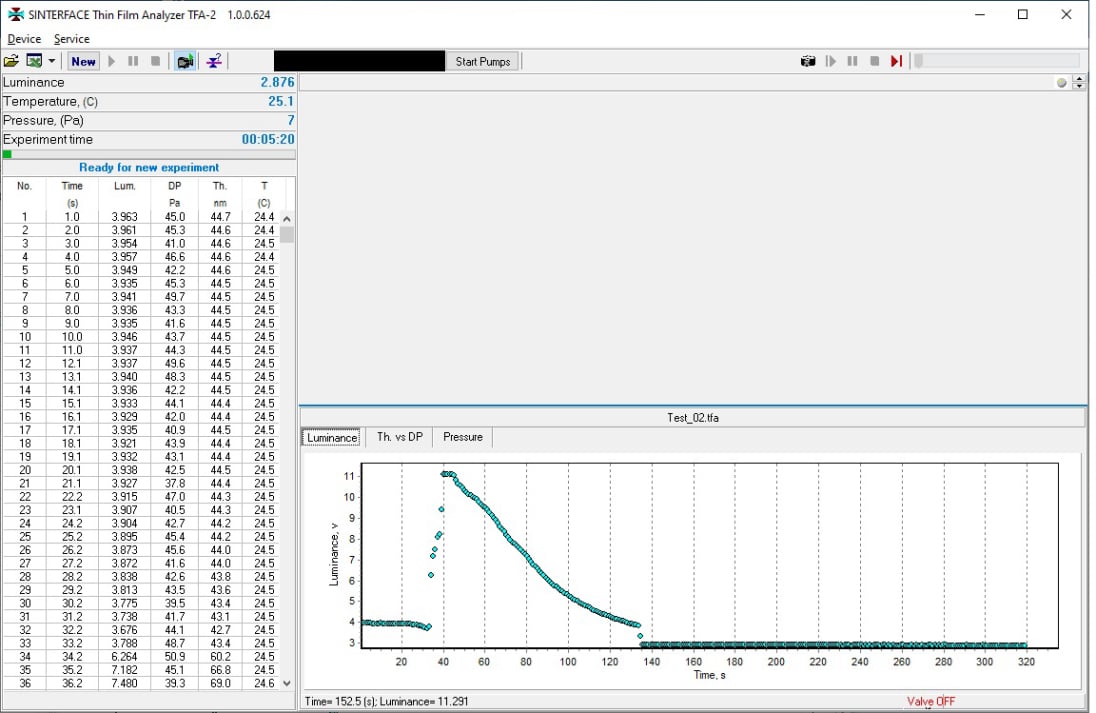1096x713 pixels.
Task: Click the 'Valve OFF' status text
Action: tap(930, 701)
